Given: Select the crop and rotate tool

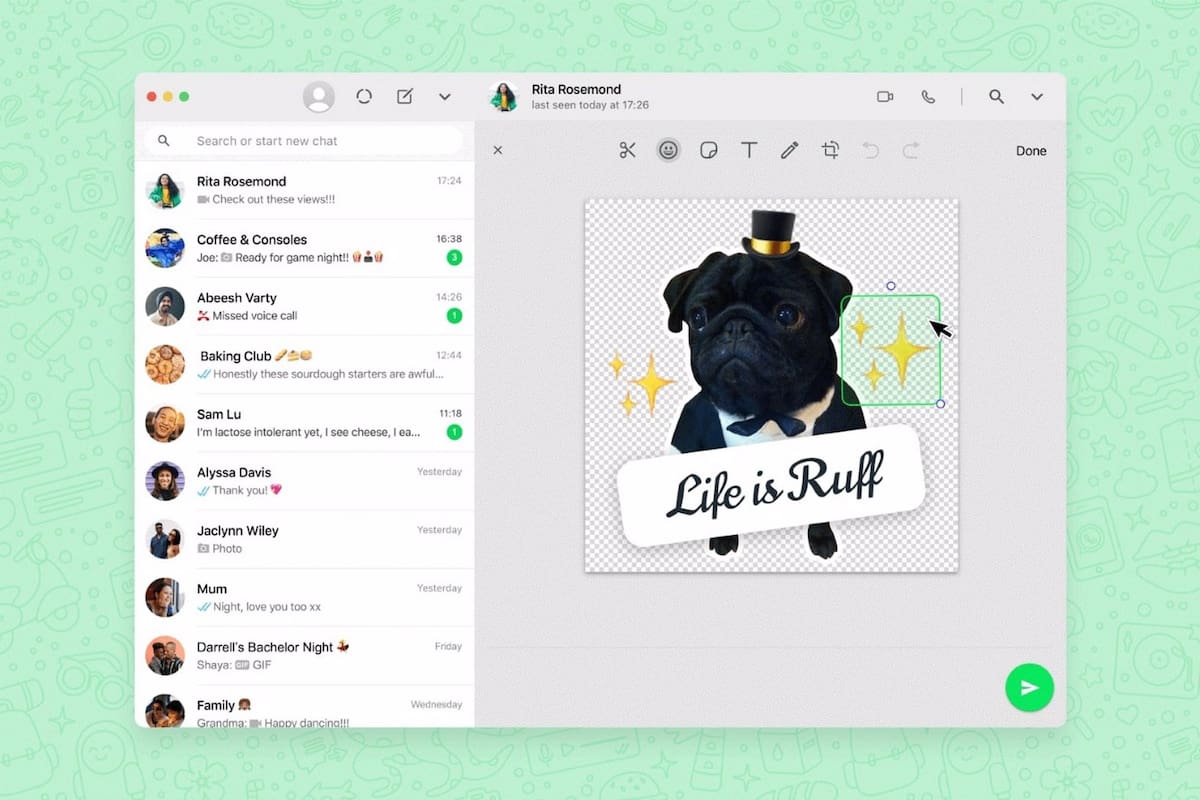Looking at the screenshot, I should [x=830, y=150].
